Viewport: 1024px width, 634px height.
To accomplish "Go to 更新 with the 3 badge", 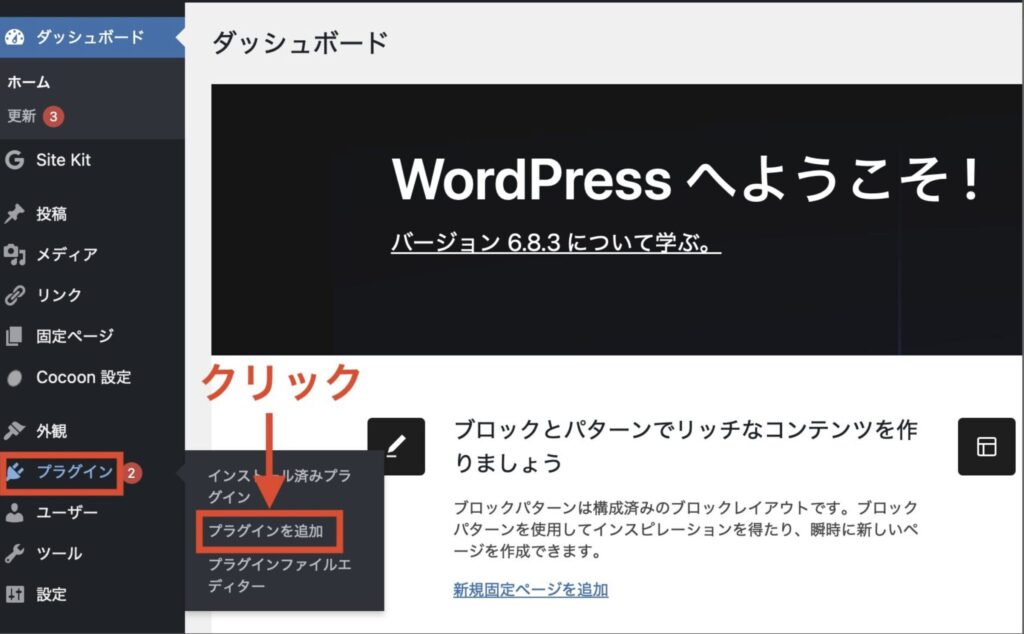I will (22, 116).
